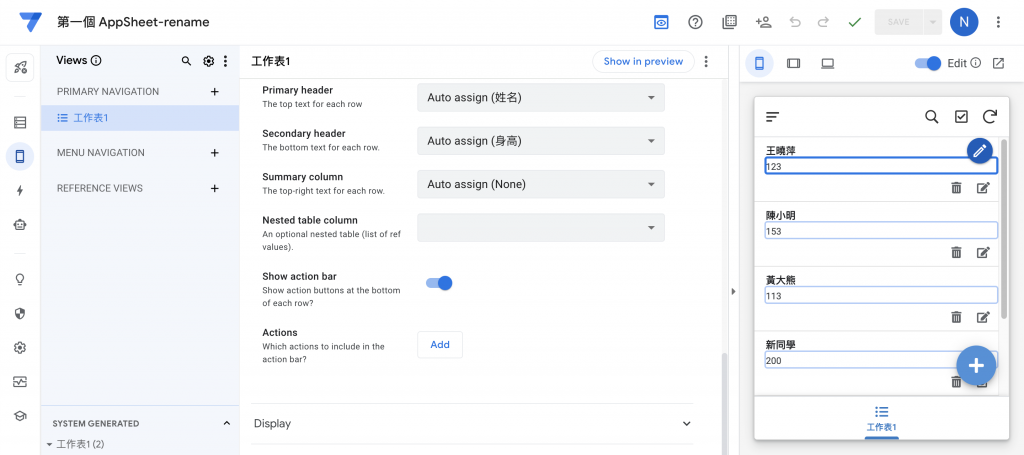Search views with the magnifier icon
The height and width of the screenshot is (455, 1024).
point(186,61)
